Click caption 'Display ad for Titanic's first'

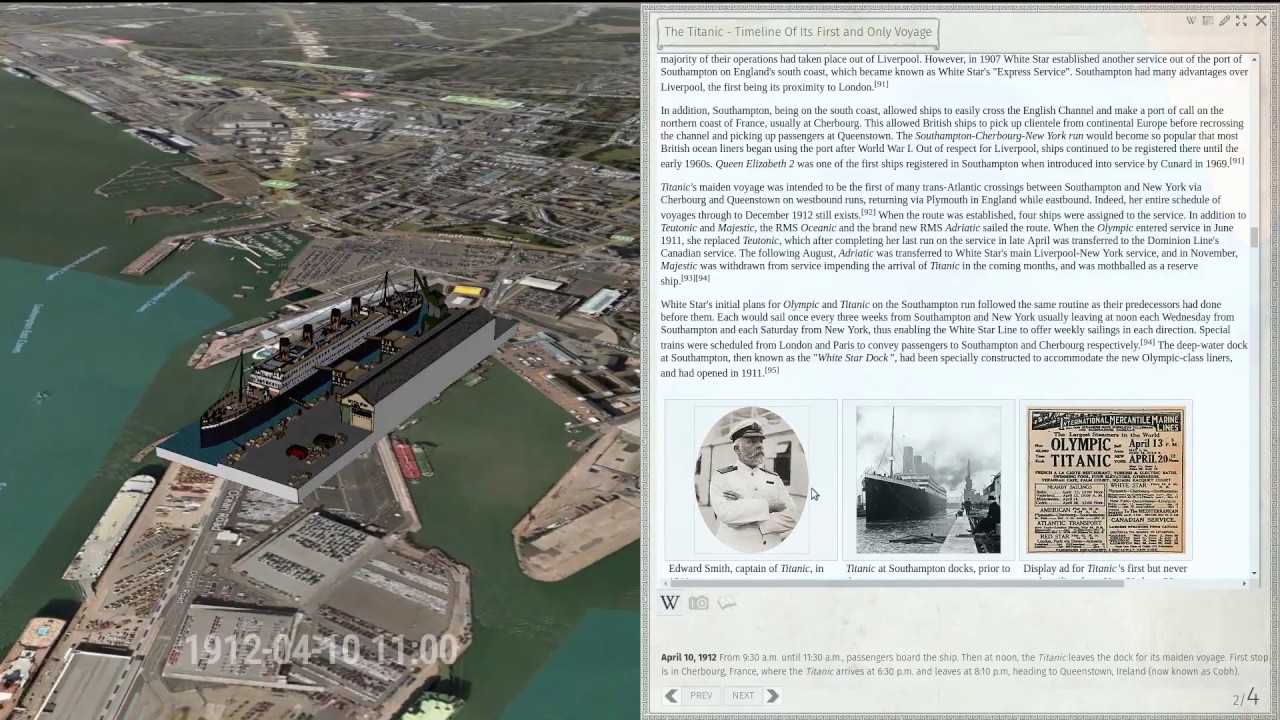[x=1105, y=569]
